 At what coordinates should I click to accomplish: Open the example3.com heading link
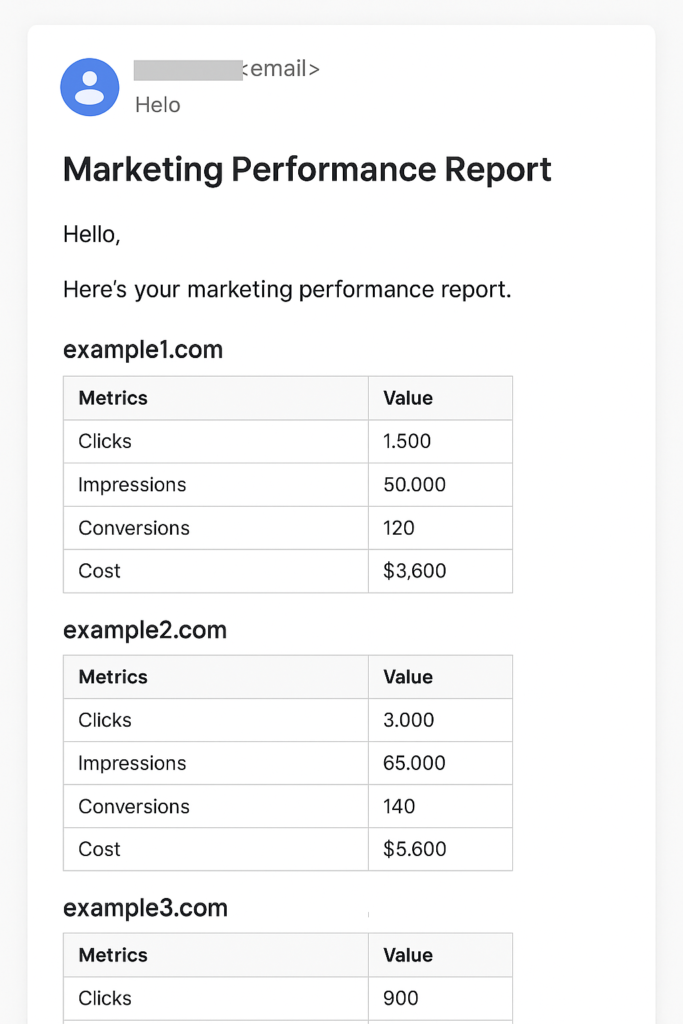(x=146, y=908)
